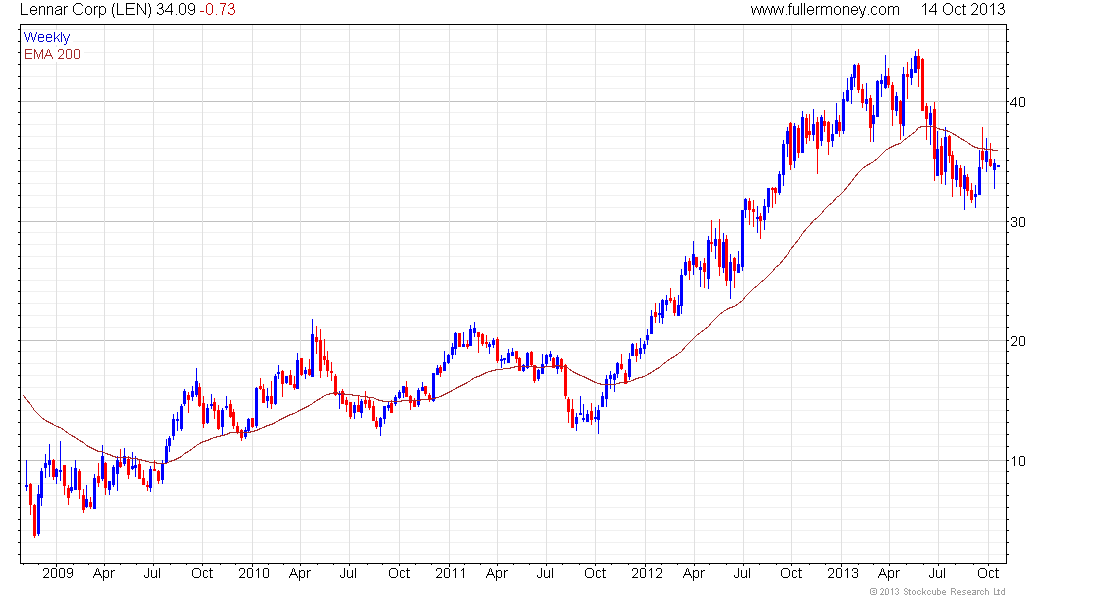1100x600 pixels.
Task: Click the Apr label after 2009
Action: coord(104,573)
